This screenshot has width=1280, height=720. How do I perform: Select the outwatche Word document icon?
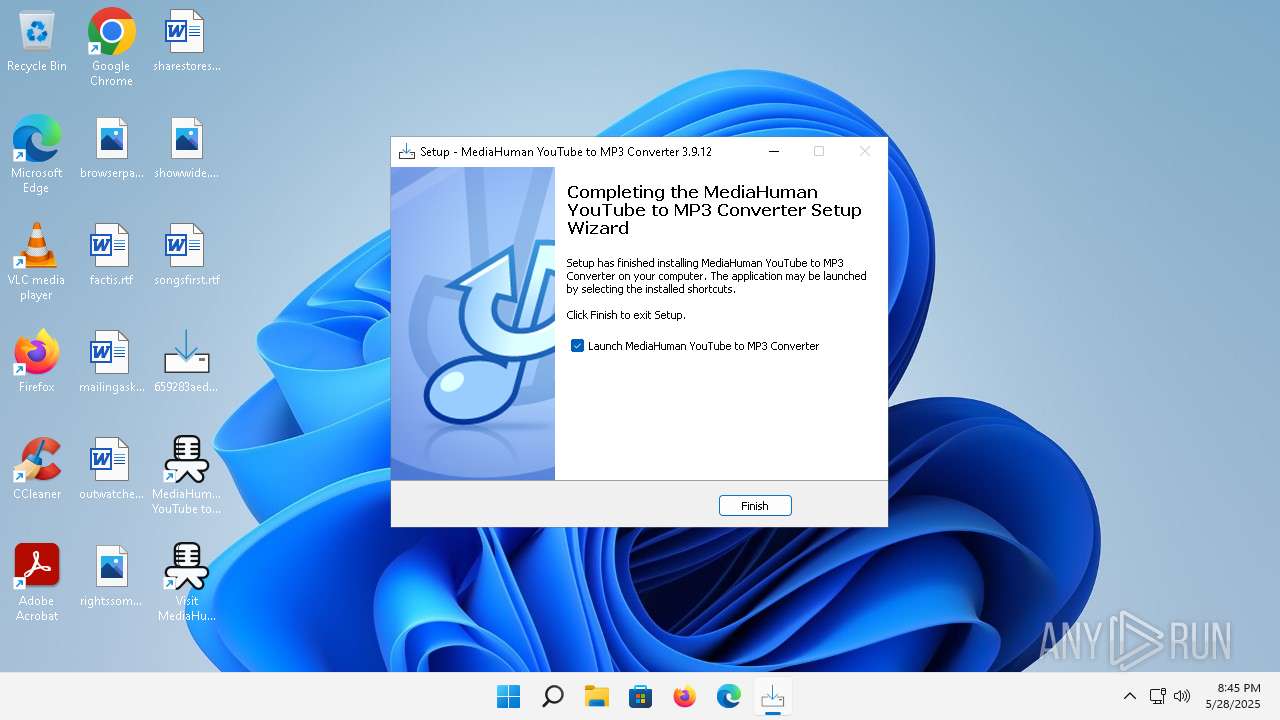[111, 469]
